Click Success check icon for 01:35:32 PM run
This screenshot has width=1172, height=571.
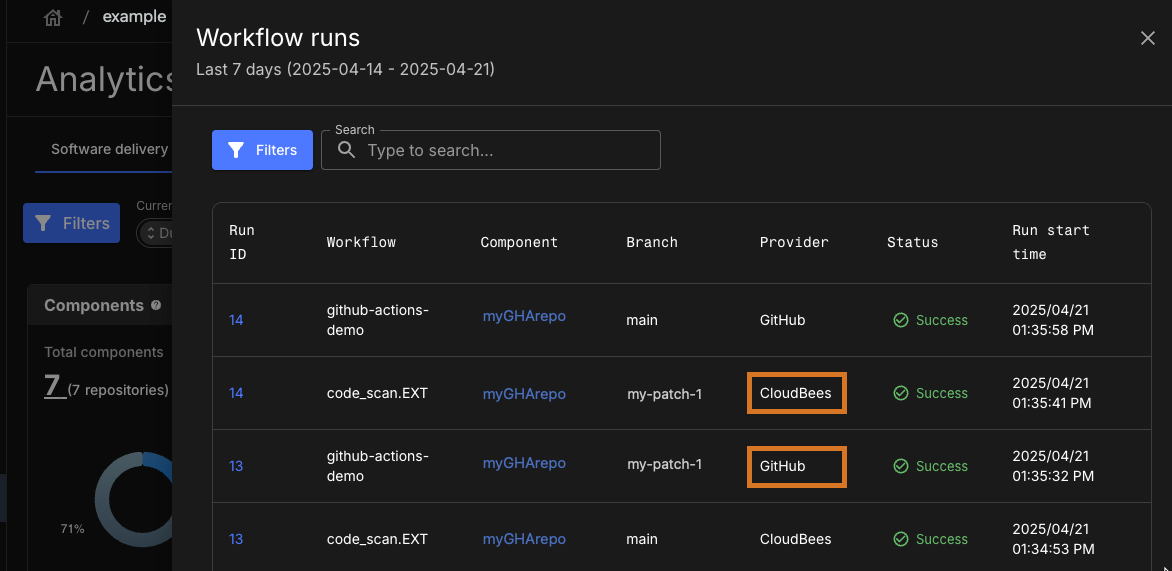click(x=900, y=466)
